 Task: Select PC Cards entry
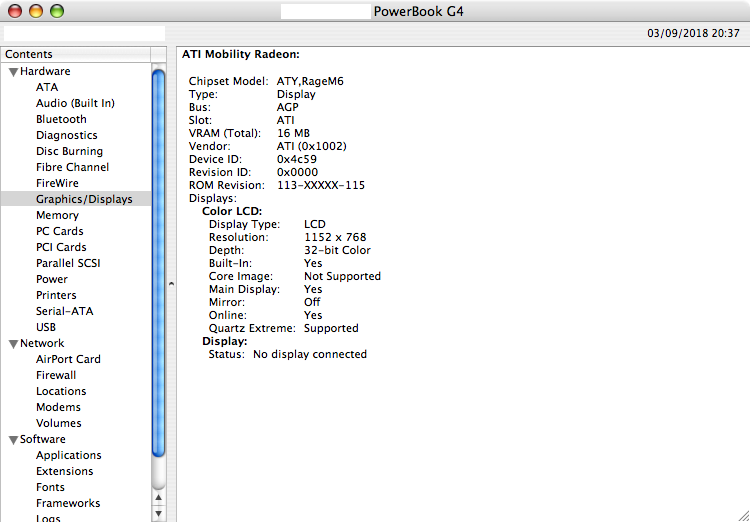coord(59,231)
